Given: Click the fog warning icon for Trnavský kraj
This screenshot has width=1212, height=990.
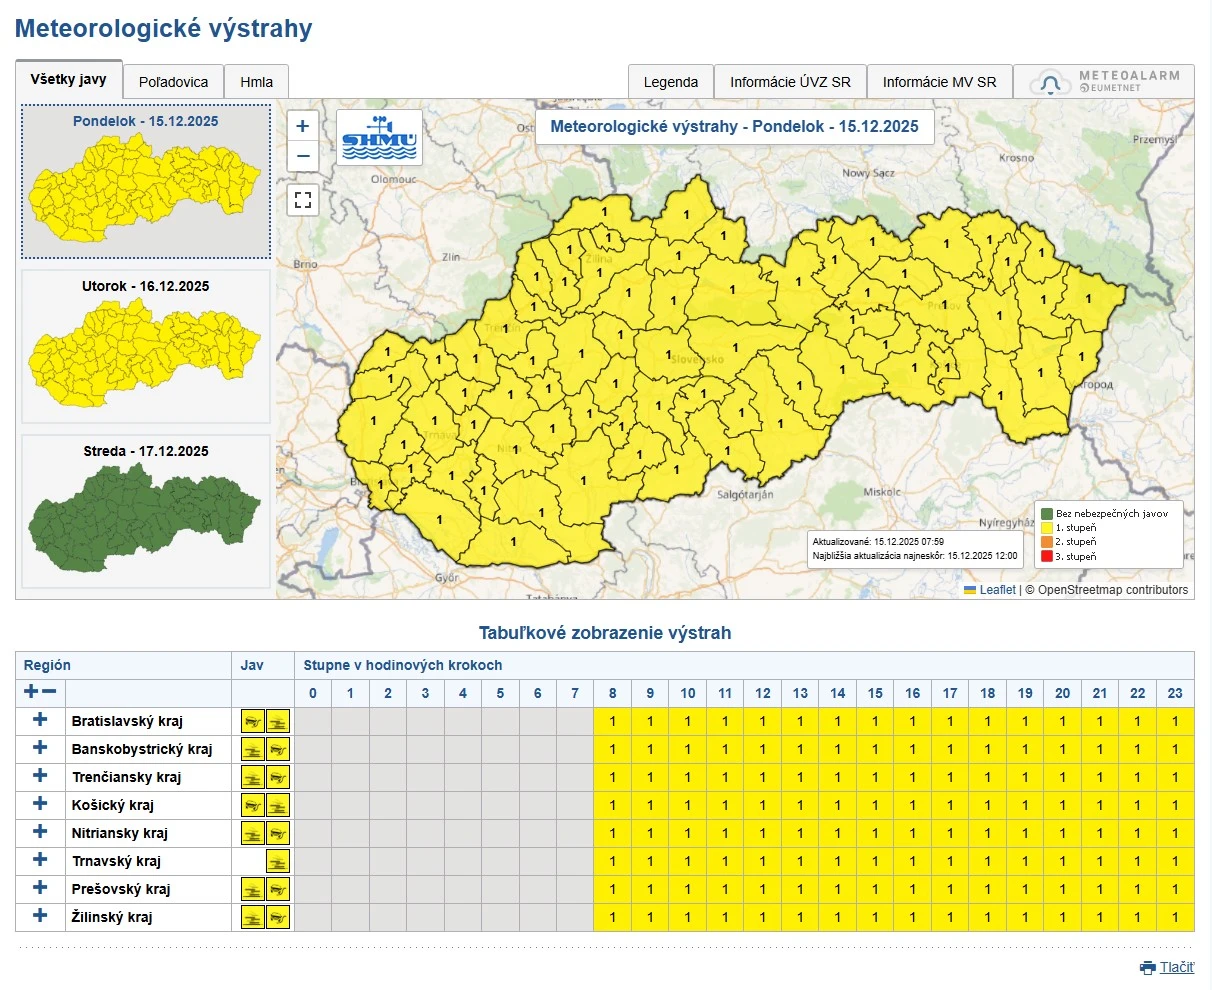Looking at the screenshot, I should [277, 861].
